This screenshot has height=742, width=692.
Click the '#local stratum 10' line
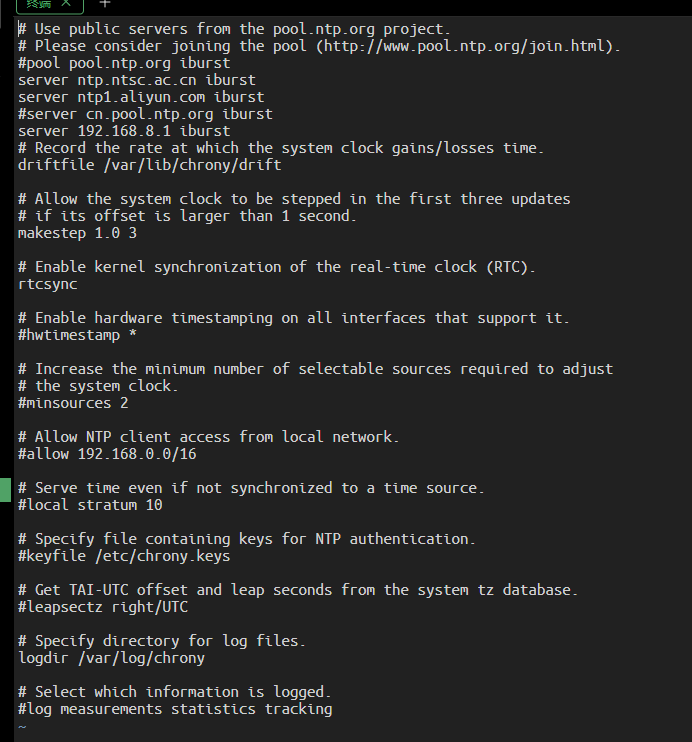[90, 505]
